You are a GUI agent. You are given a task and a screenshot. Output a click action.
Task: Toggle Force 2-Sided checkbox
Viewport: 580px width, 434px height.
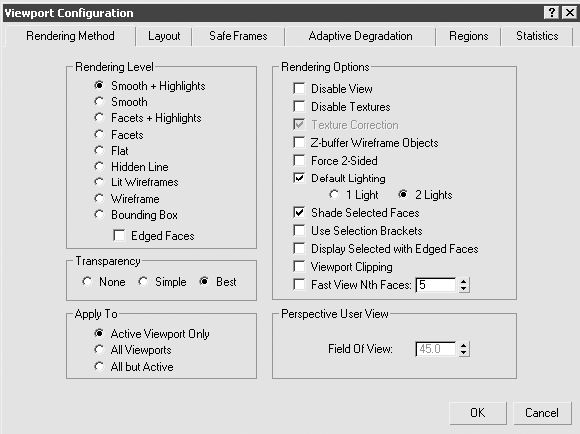click(299, 161)
